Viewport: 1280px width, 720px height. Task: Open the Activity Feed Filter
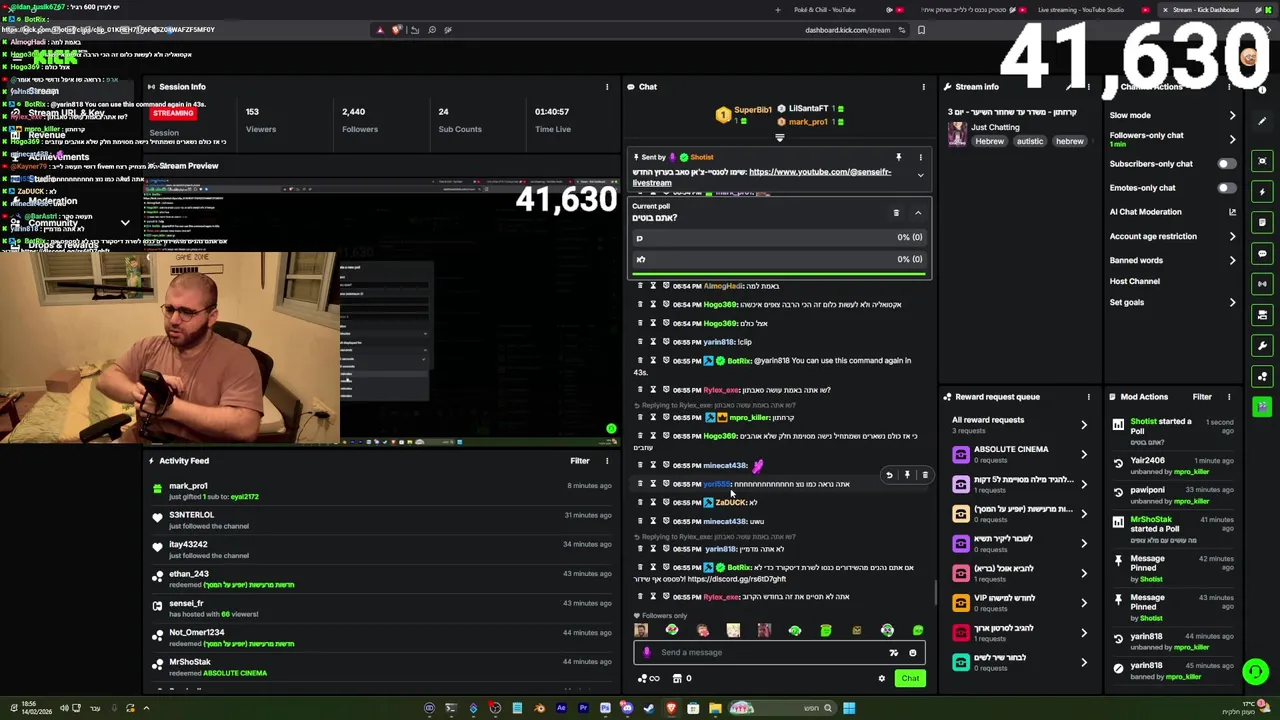coord(580,461)
